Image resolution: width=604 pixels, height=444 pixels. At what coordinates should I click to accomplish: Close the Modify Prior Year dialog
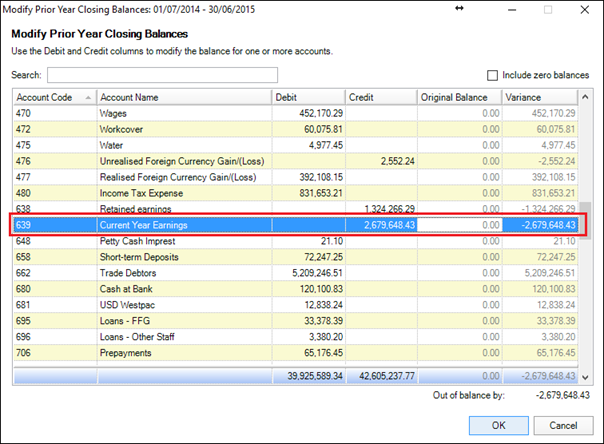point(586,8)
